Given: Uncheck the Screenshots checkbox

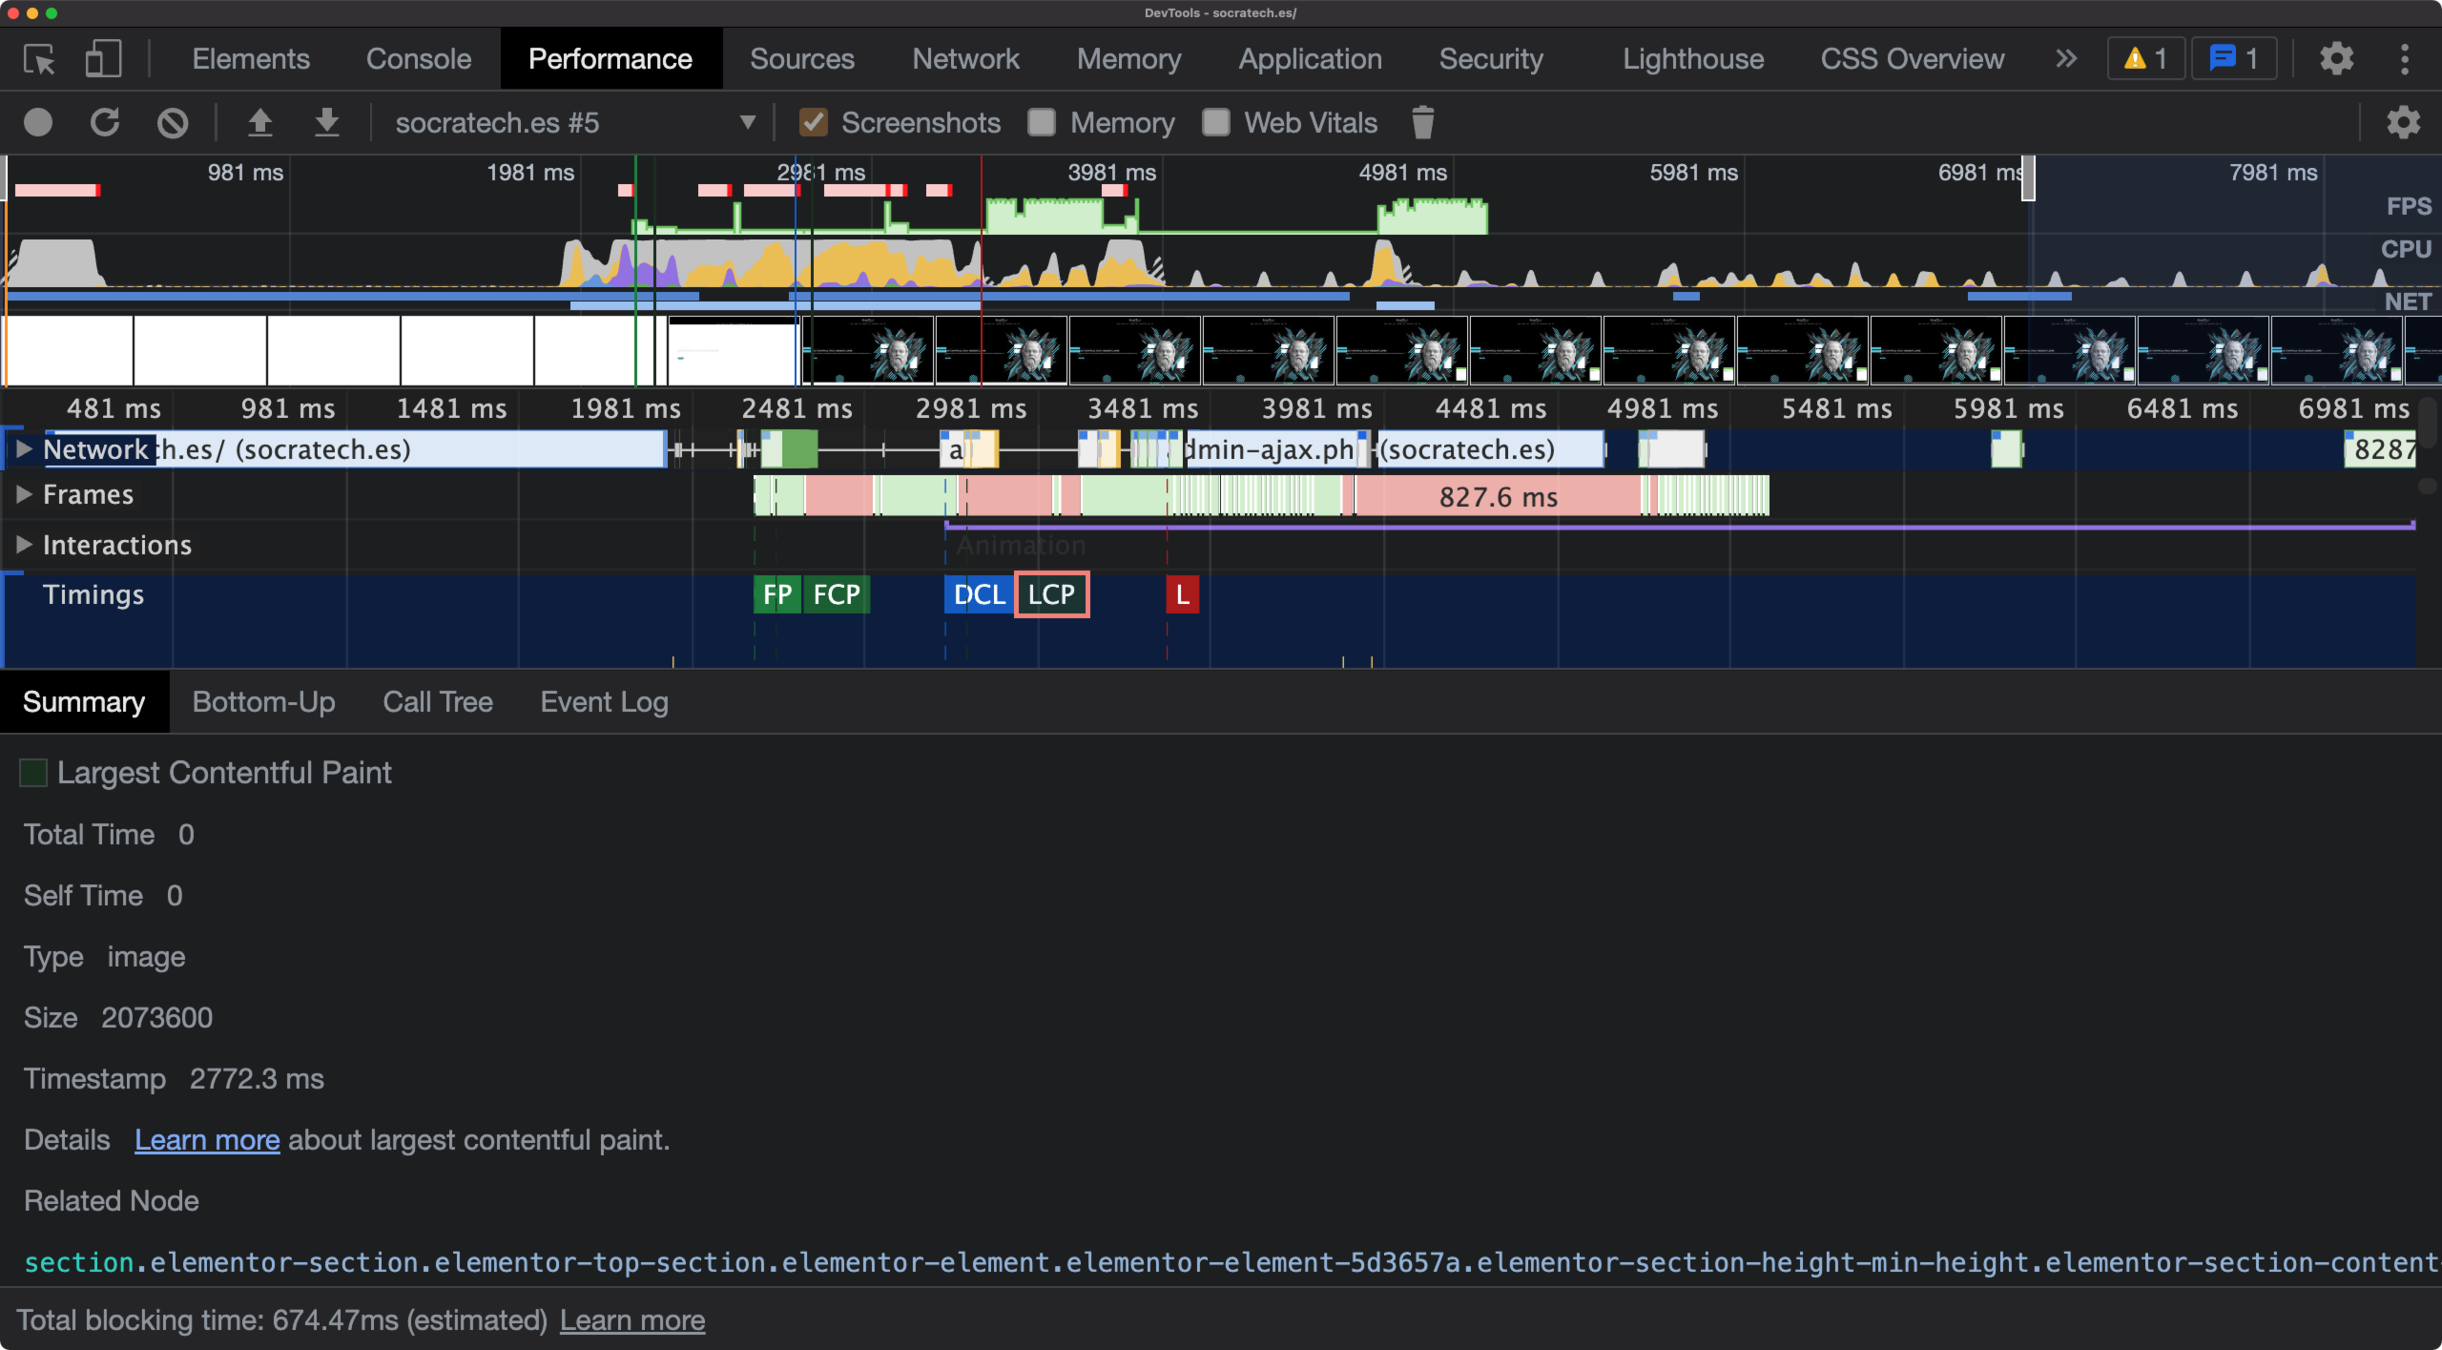Looking at the screenshot, I should point(813,123).
